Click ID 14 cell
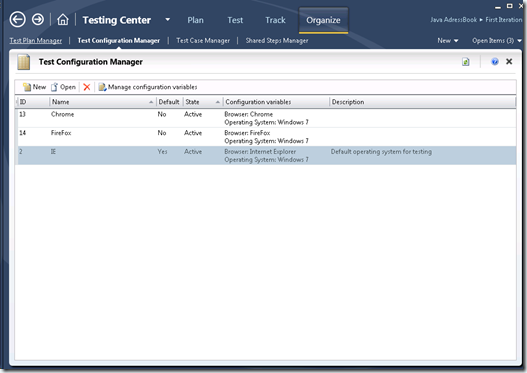The image size is (527, 373). tap(23, 133)
